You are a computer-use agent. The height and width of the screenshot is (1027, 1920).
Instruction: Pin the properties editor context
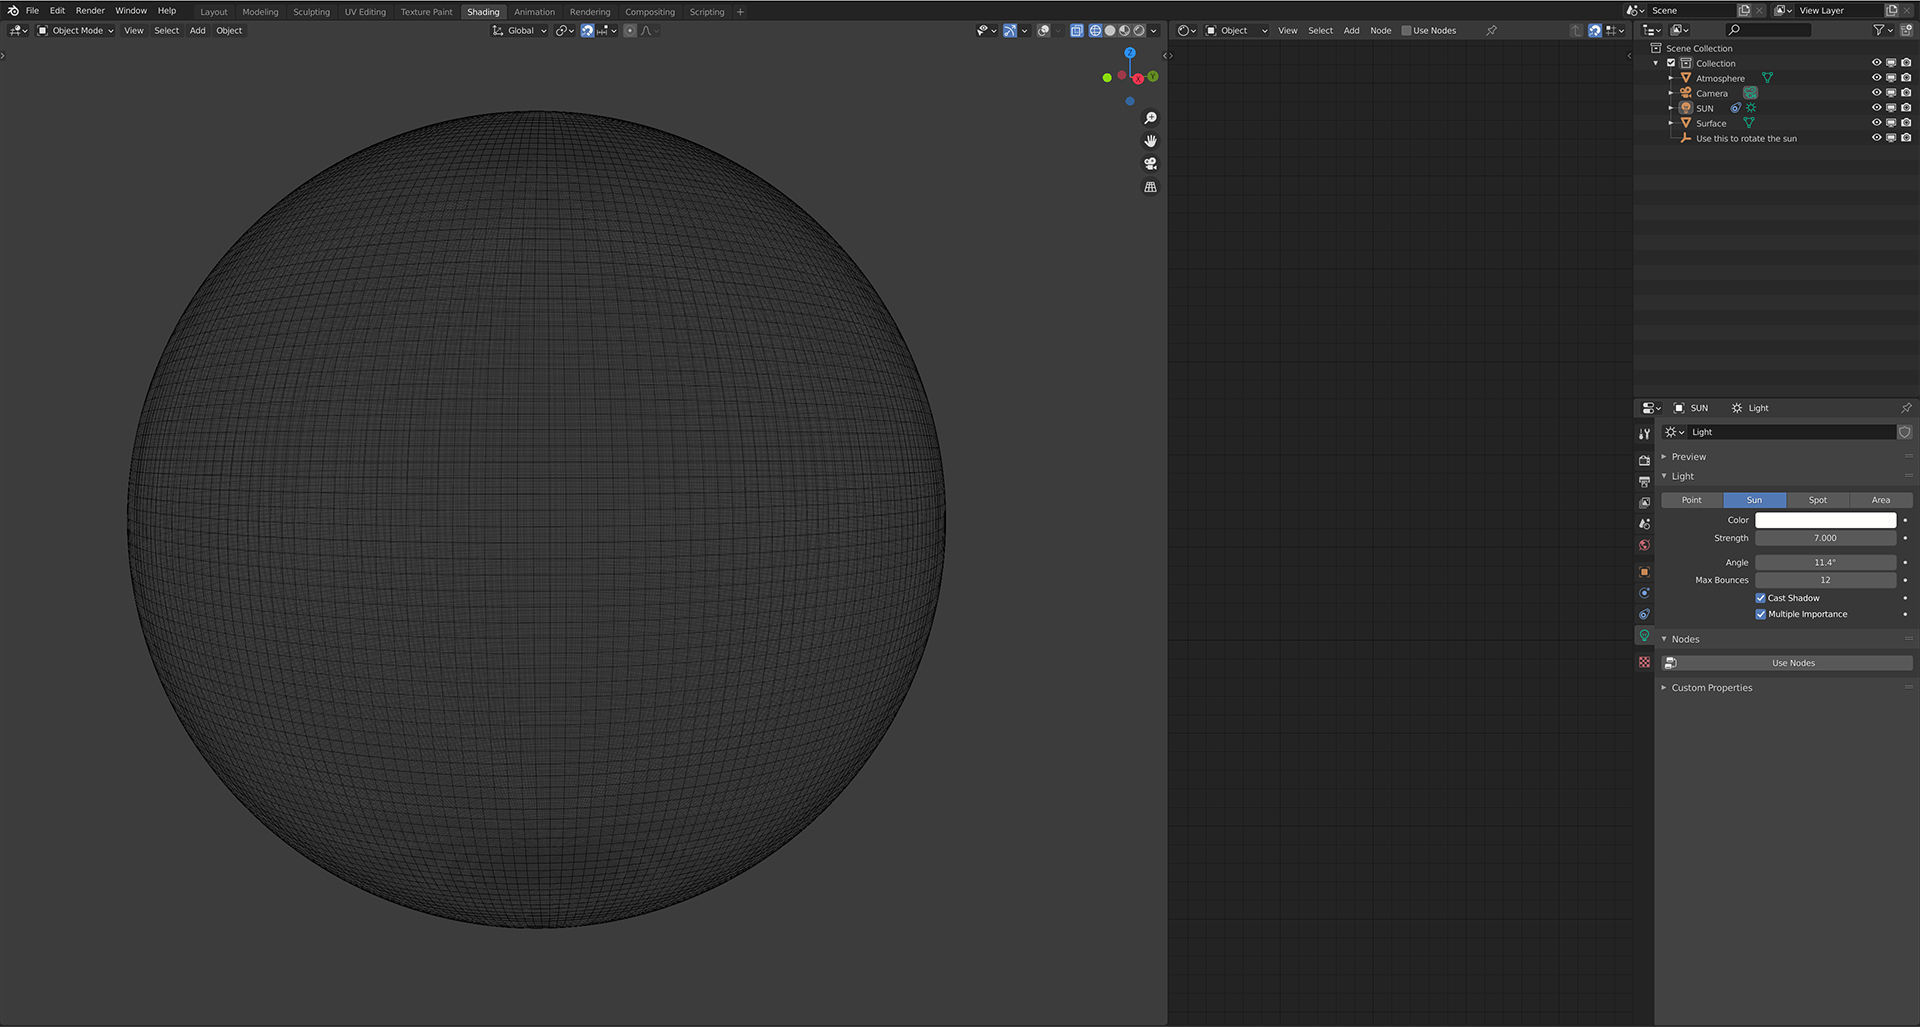tap(1906, 408)
